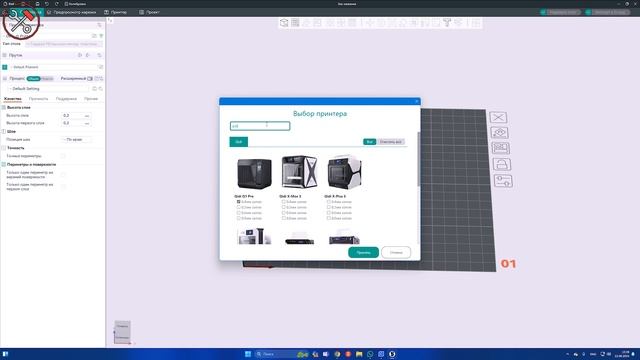The image size is (640, 360).
Task: Open Windows Start menu
Action: (248, 354)
